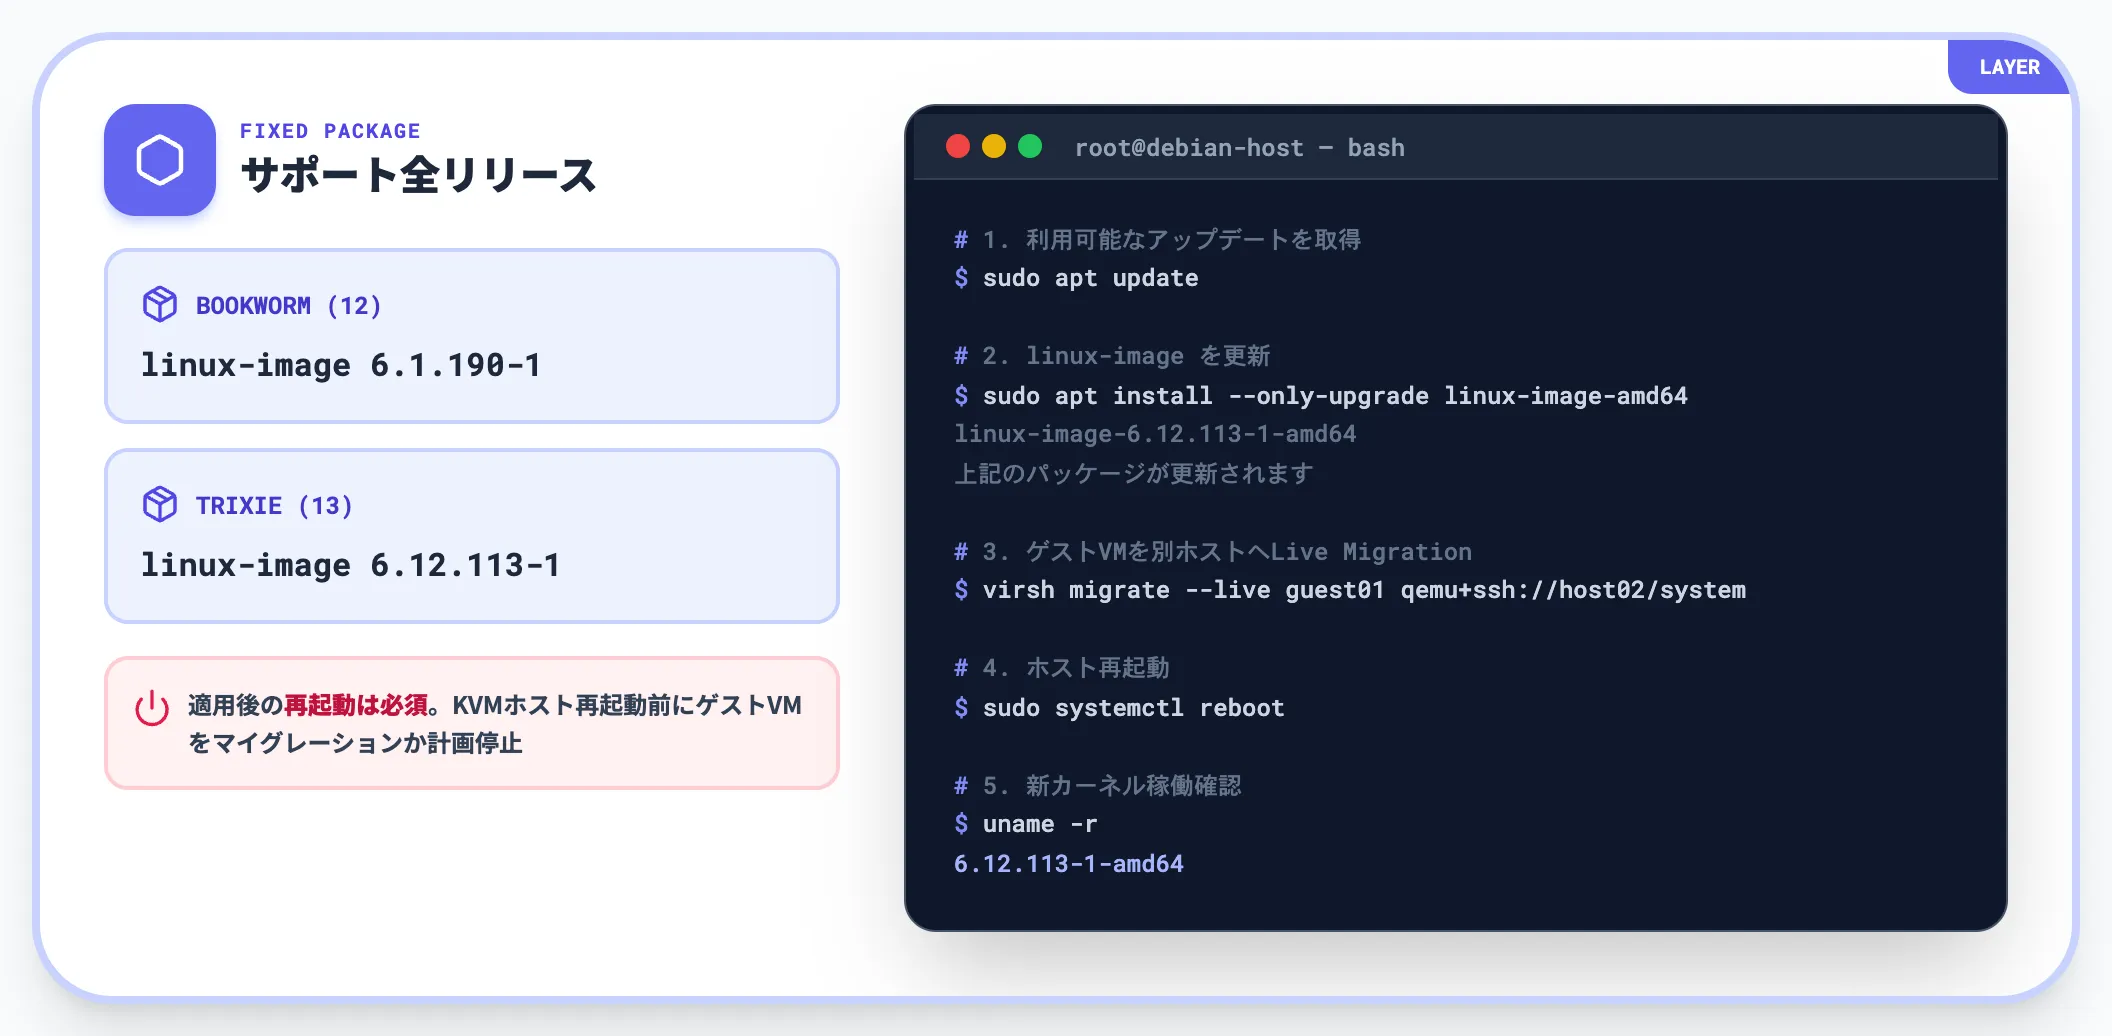The width and height of the screenshot is (2112, 1036).
Task: Click the output "linux-image-6.12.113-1-amd64"
Action: pyautogui.click(x=1155, y=434)
